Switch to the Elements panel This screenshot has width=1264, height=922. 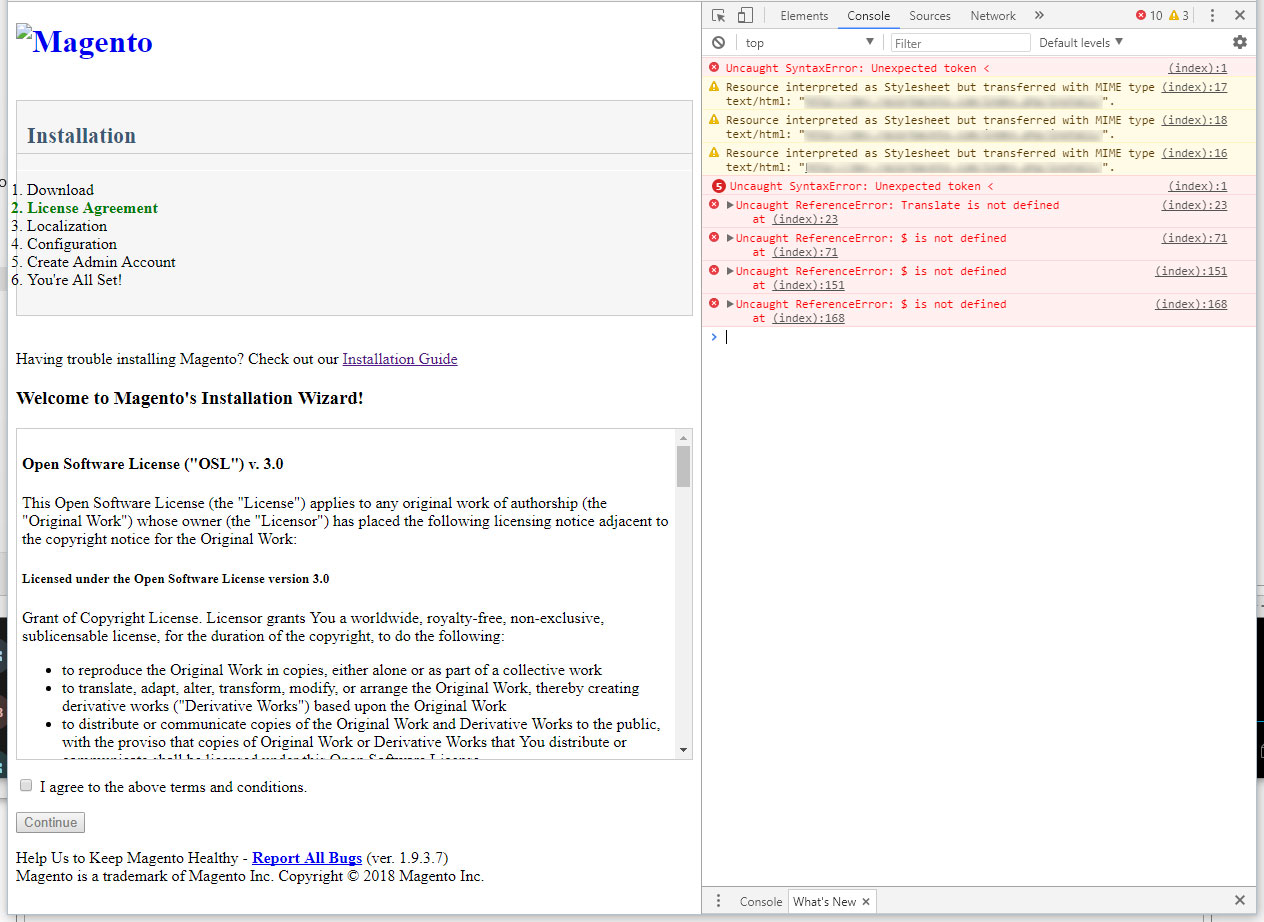tap(803, 15)
